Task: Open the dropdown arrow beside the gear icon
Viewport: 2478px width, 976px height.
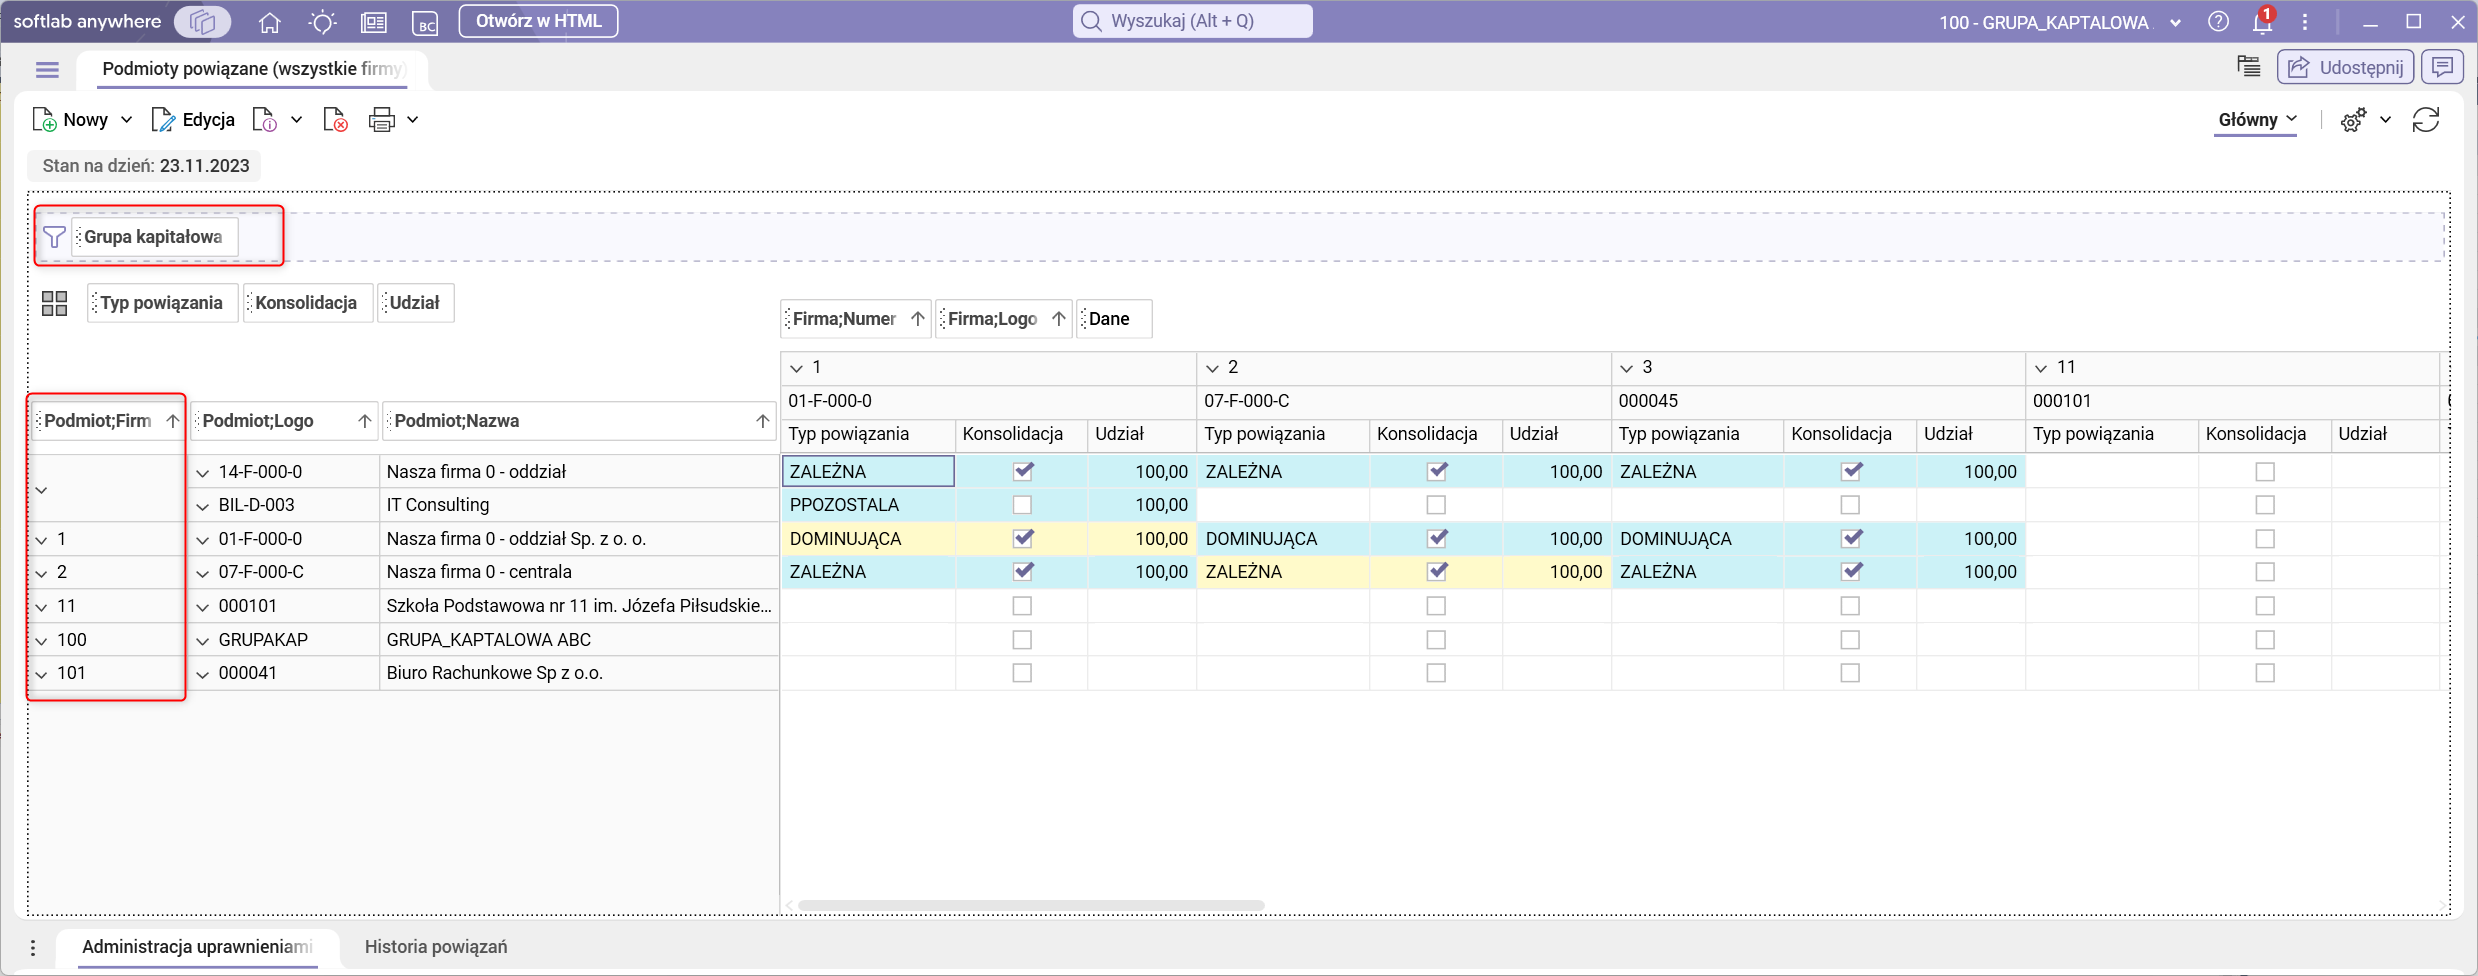Action: (2386, 120)
